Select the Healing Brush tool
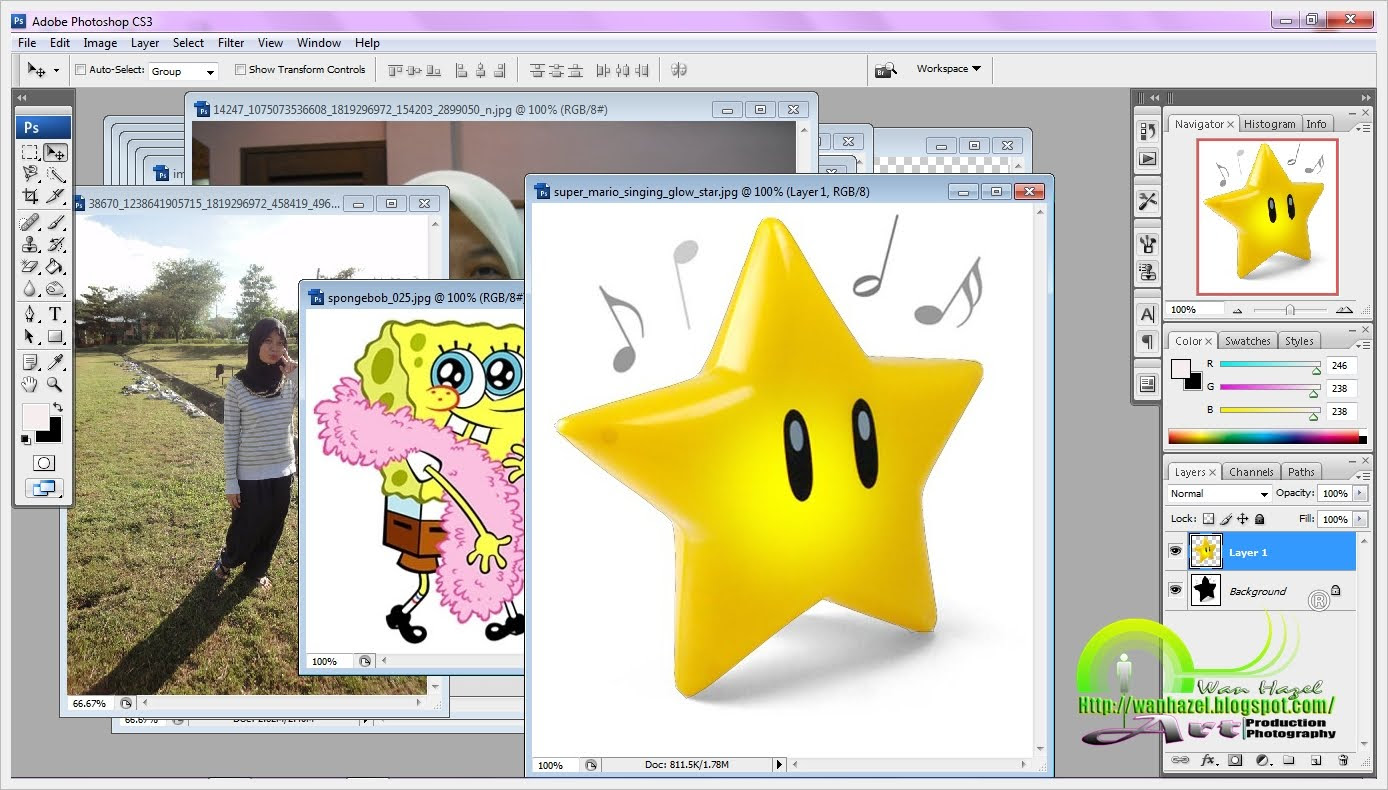The width and height of the screenshot is (1388, 790). pyautogui.click(x=30, y=222)
